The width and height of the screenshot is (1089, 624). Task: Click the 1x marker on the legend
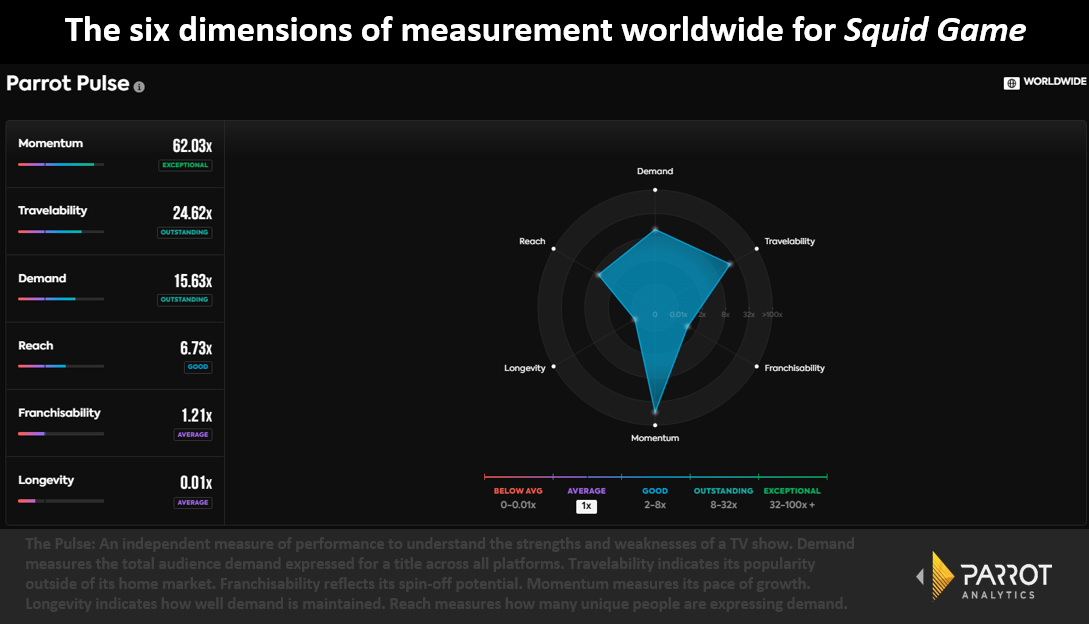pos(586,506)
